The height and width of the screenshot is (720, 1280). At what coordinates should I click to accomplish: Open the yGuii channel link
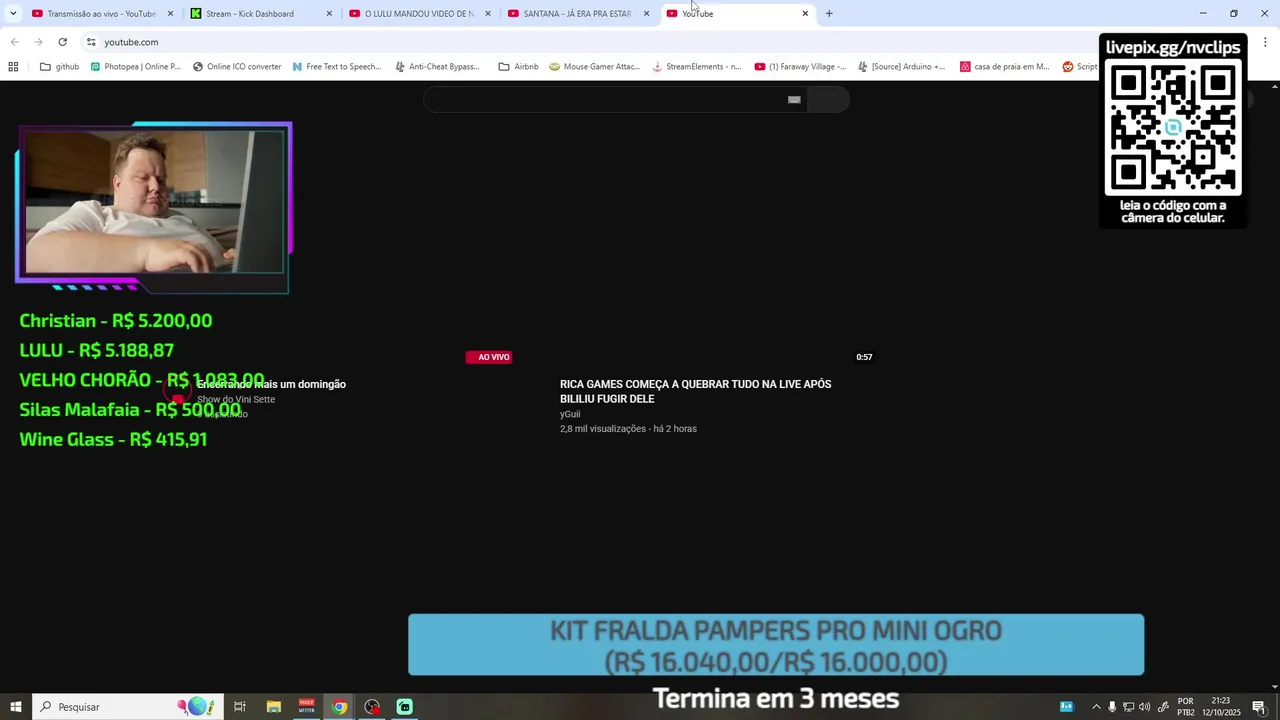click(x=570, y=414)
